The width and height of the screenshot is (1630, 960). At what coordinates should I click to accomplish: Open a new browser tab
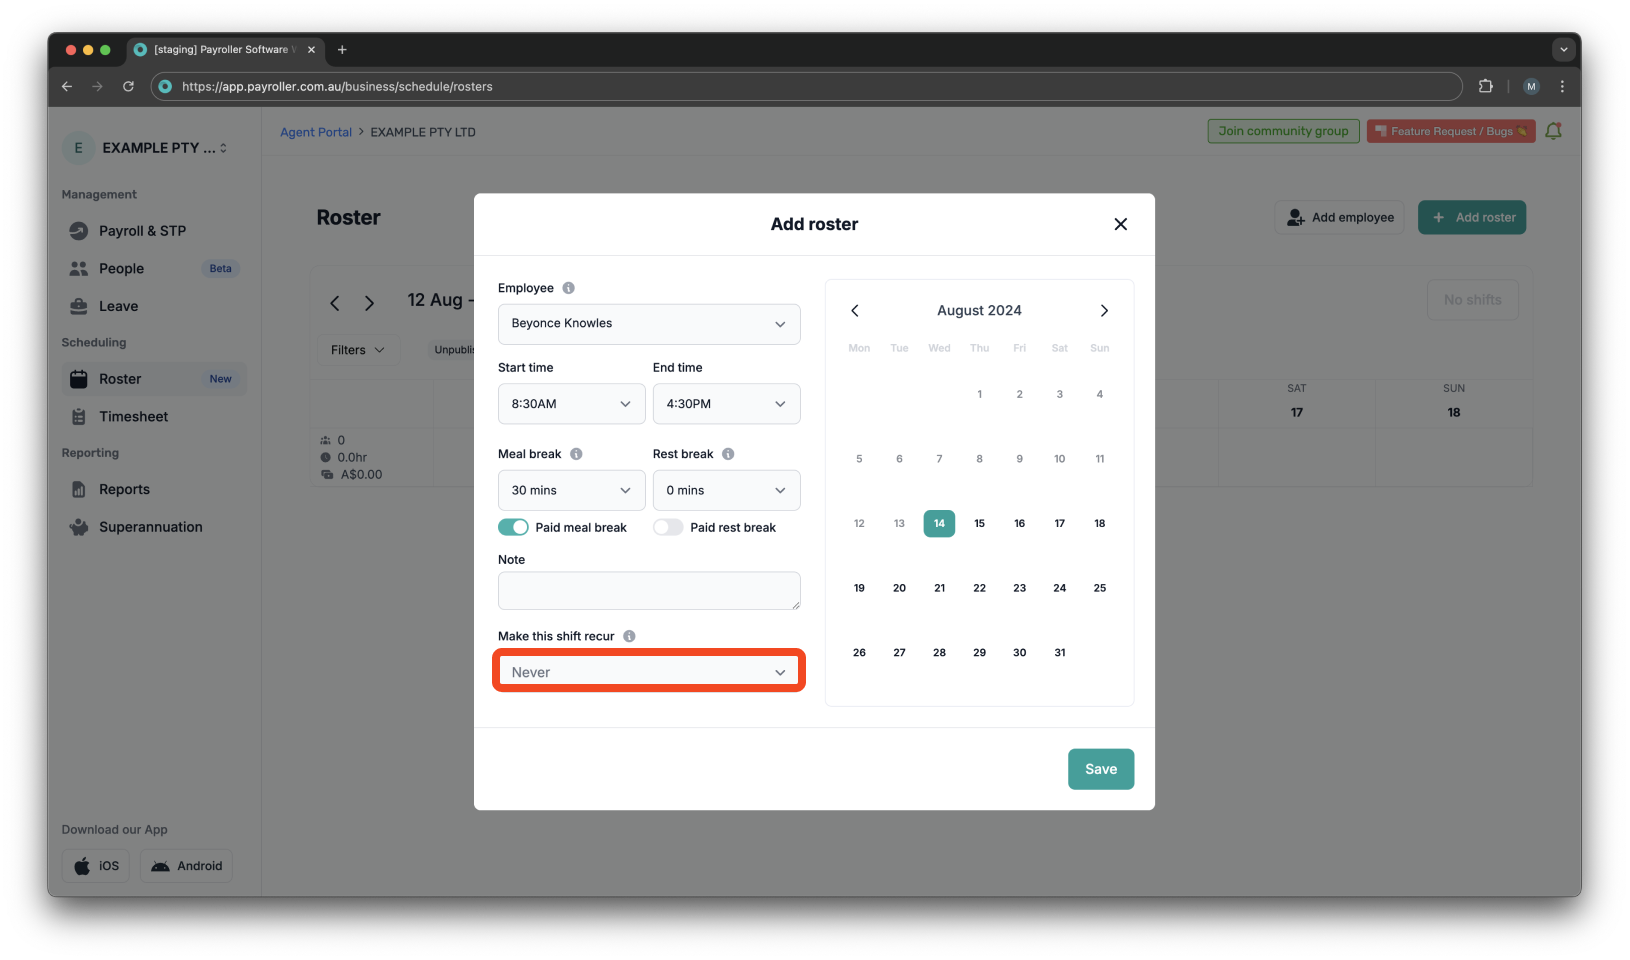[x=342, y=50]
